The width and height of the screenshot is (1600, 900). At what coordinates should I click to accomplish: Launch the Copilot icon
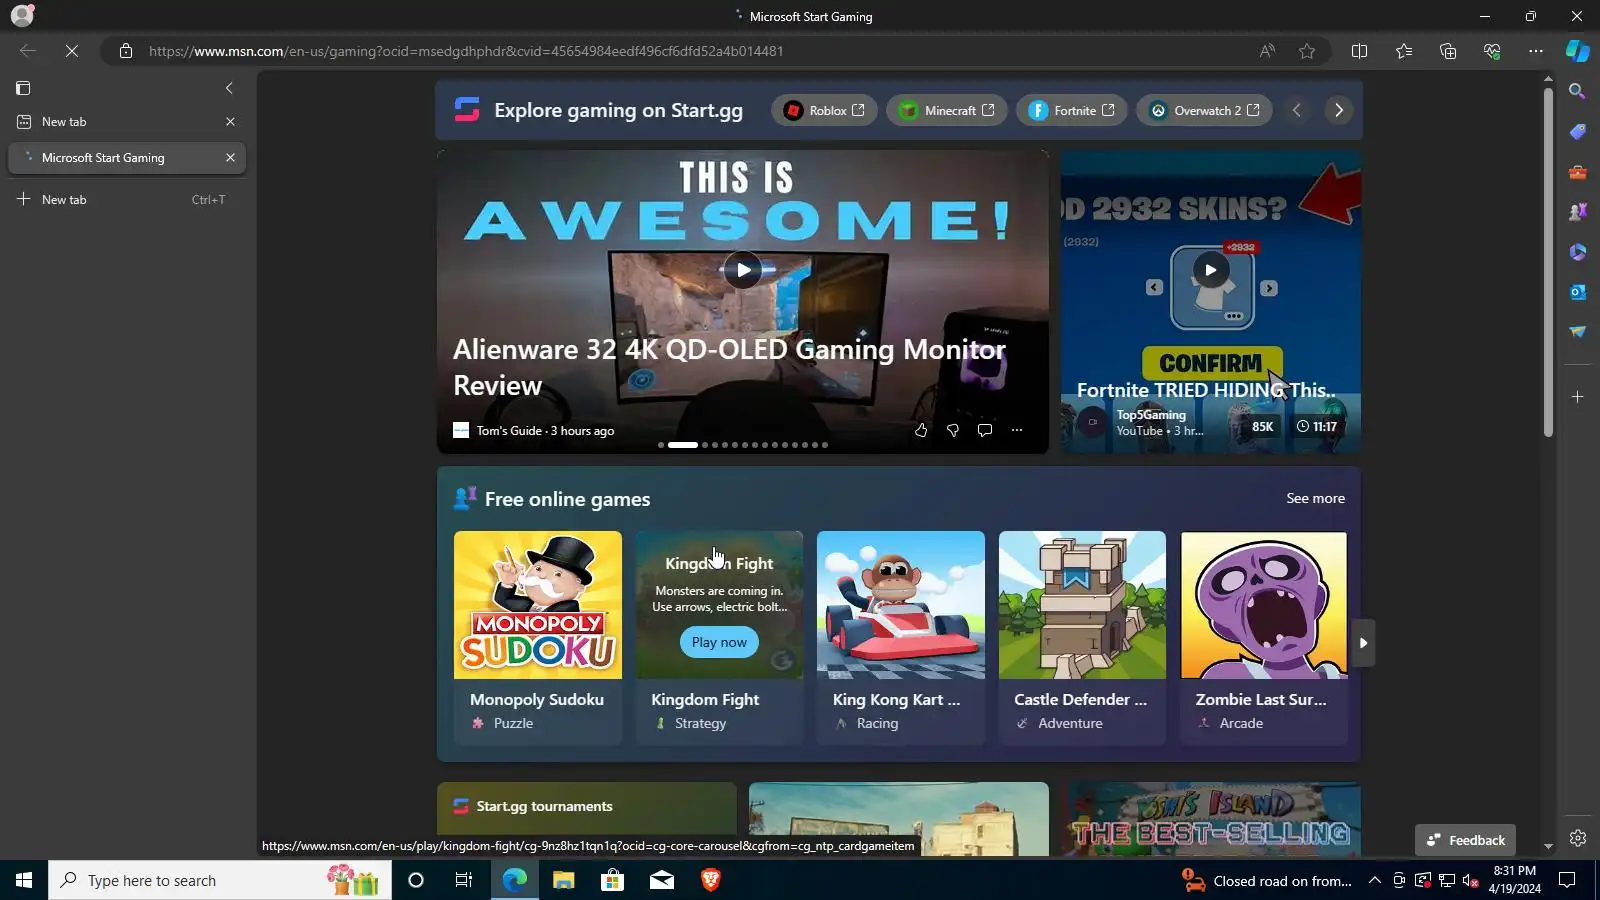coord(1578,51)
